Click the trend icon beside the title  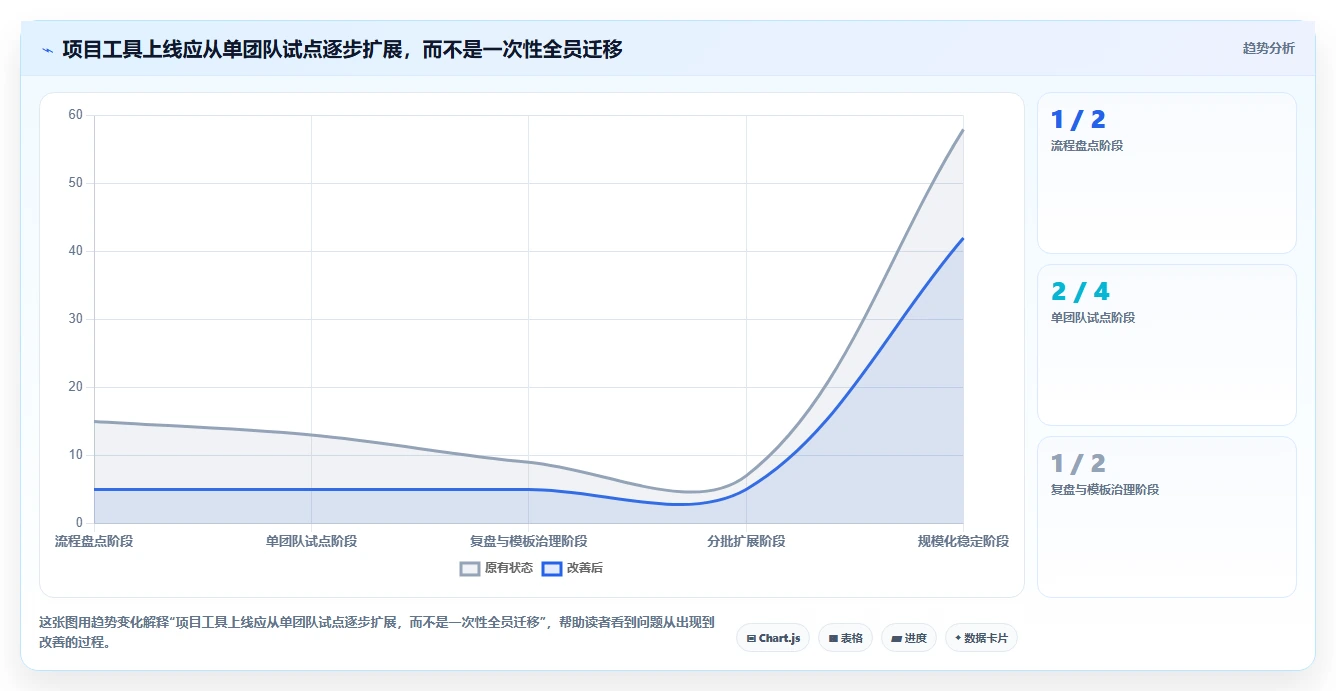tap(47, 50)
